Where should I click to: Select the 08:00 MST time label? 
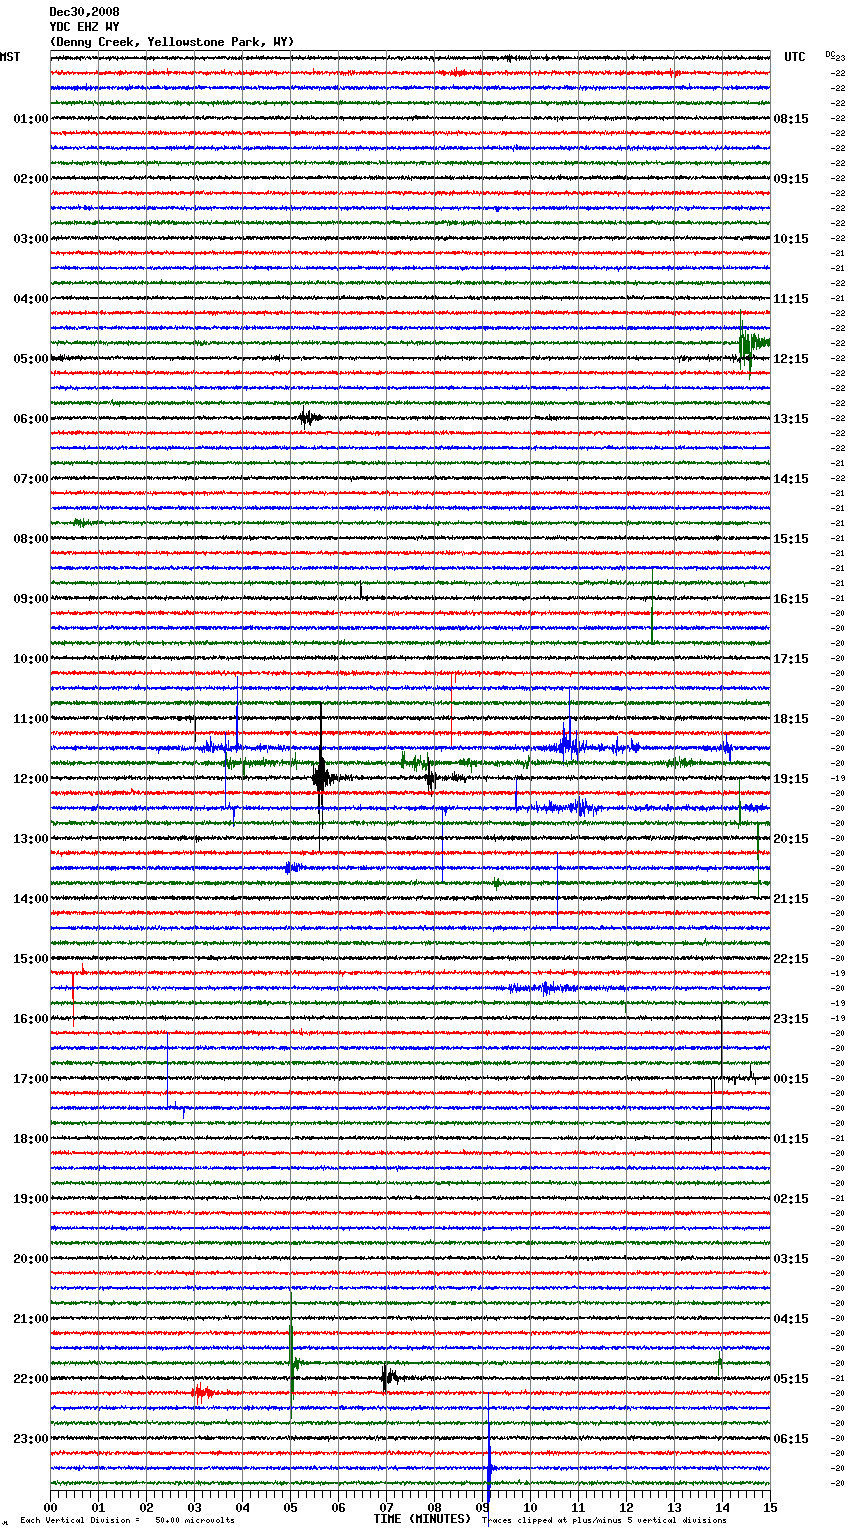(x=30, y=539)
